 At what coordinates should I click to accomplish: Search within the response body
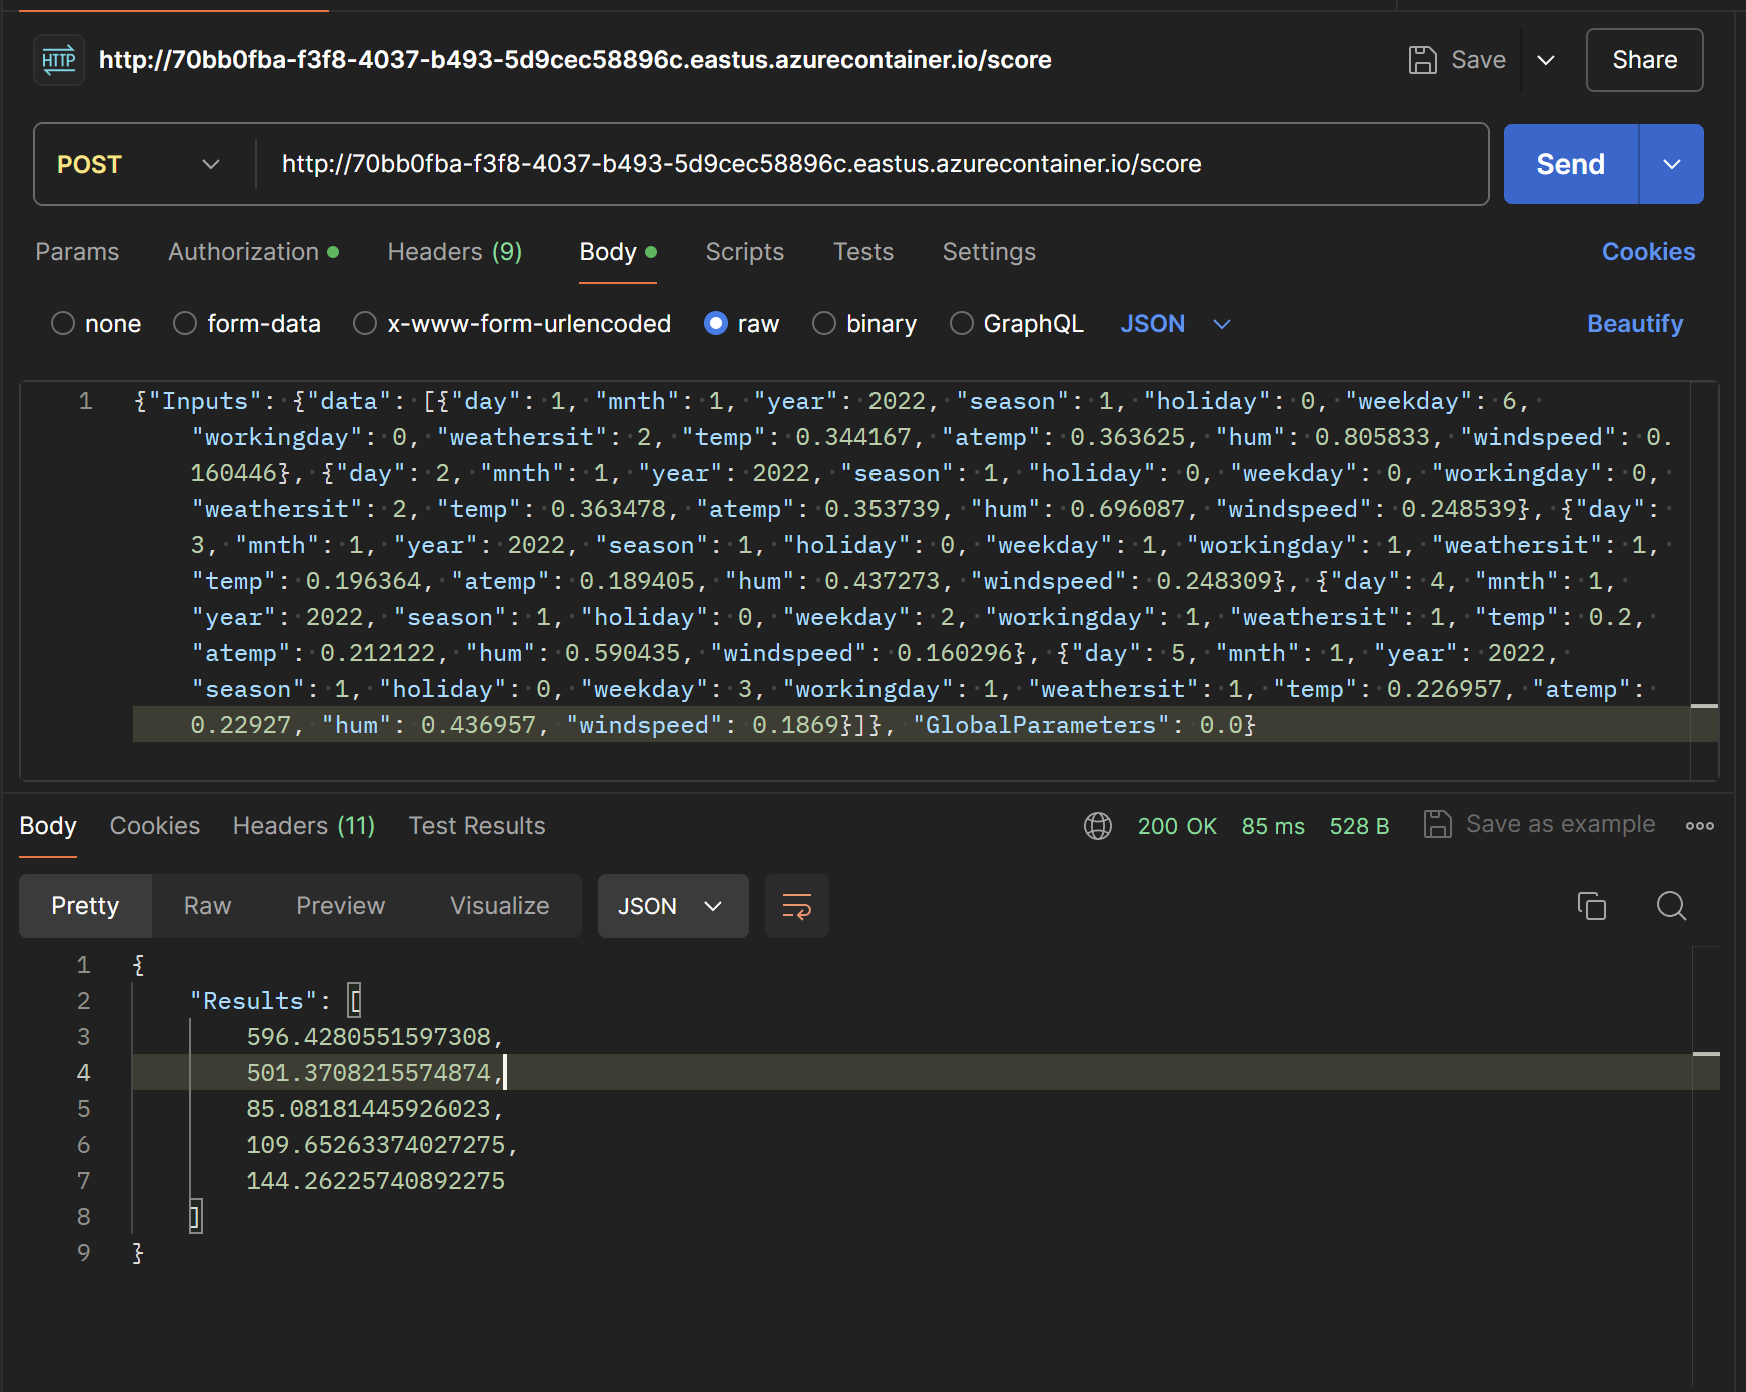[x=1670, y=906]
